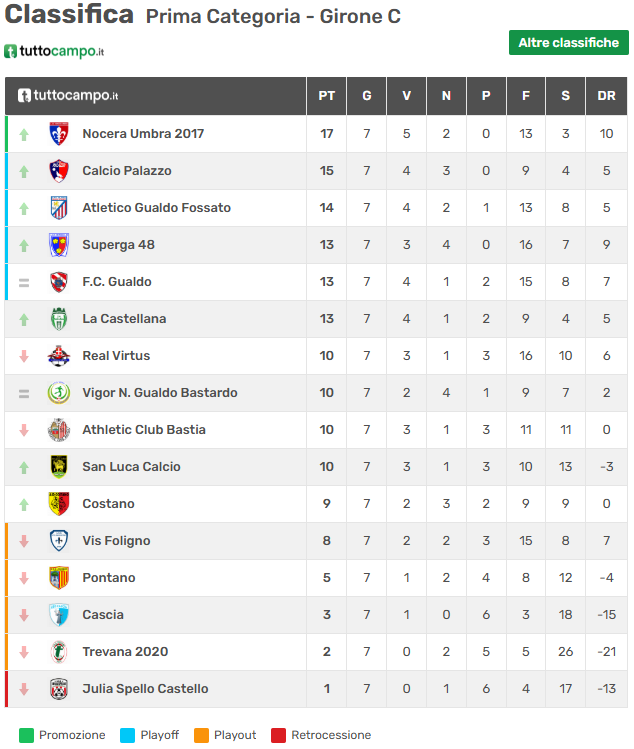The image size is (634, 749).
Task: Click the Superga 48 team crest
Action: 59,245
